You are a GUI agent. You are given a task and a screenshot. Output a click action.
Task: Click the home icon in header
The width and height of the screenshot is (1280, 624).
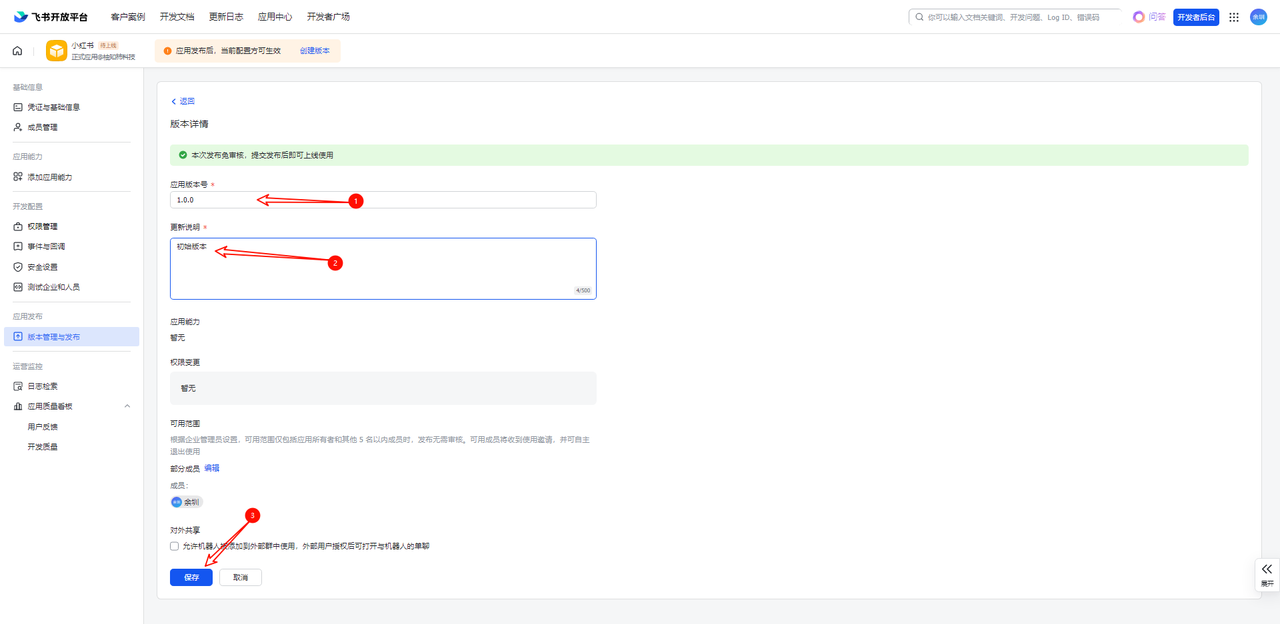coord(17,51)
